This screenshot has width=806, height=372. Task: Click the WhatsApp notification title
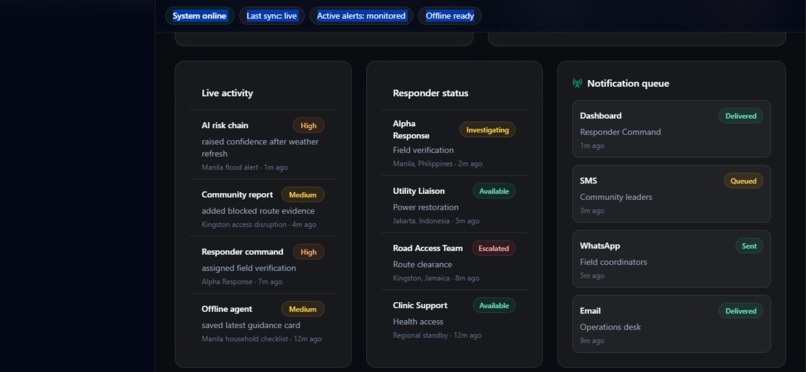[600, 246]
